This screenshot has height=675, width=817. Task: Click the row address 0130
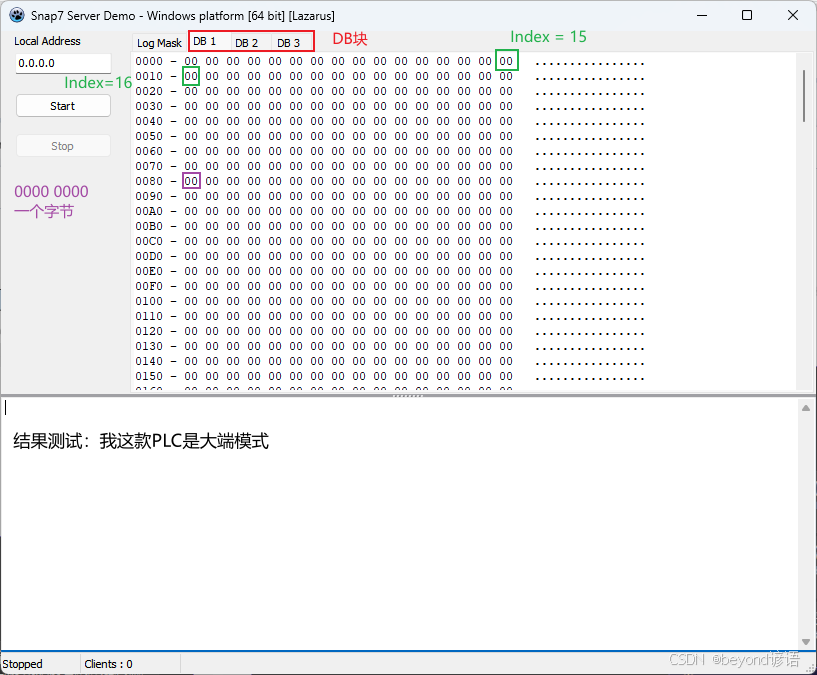point(149,347)
